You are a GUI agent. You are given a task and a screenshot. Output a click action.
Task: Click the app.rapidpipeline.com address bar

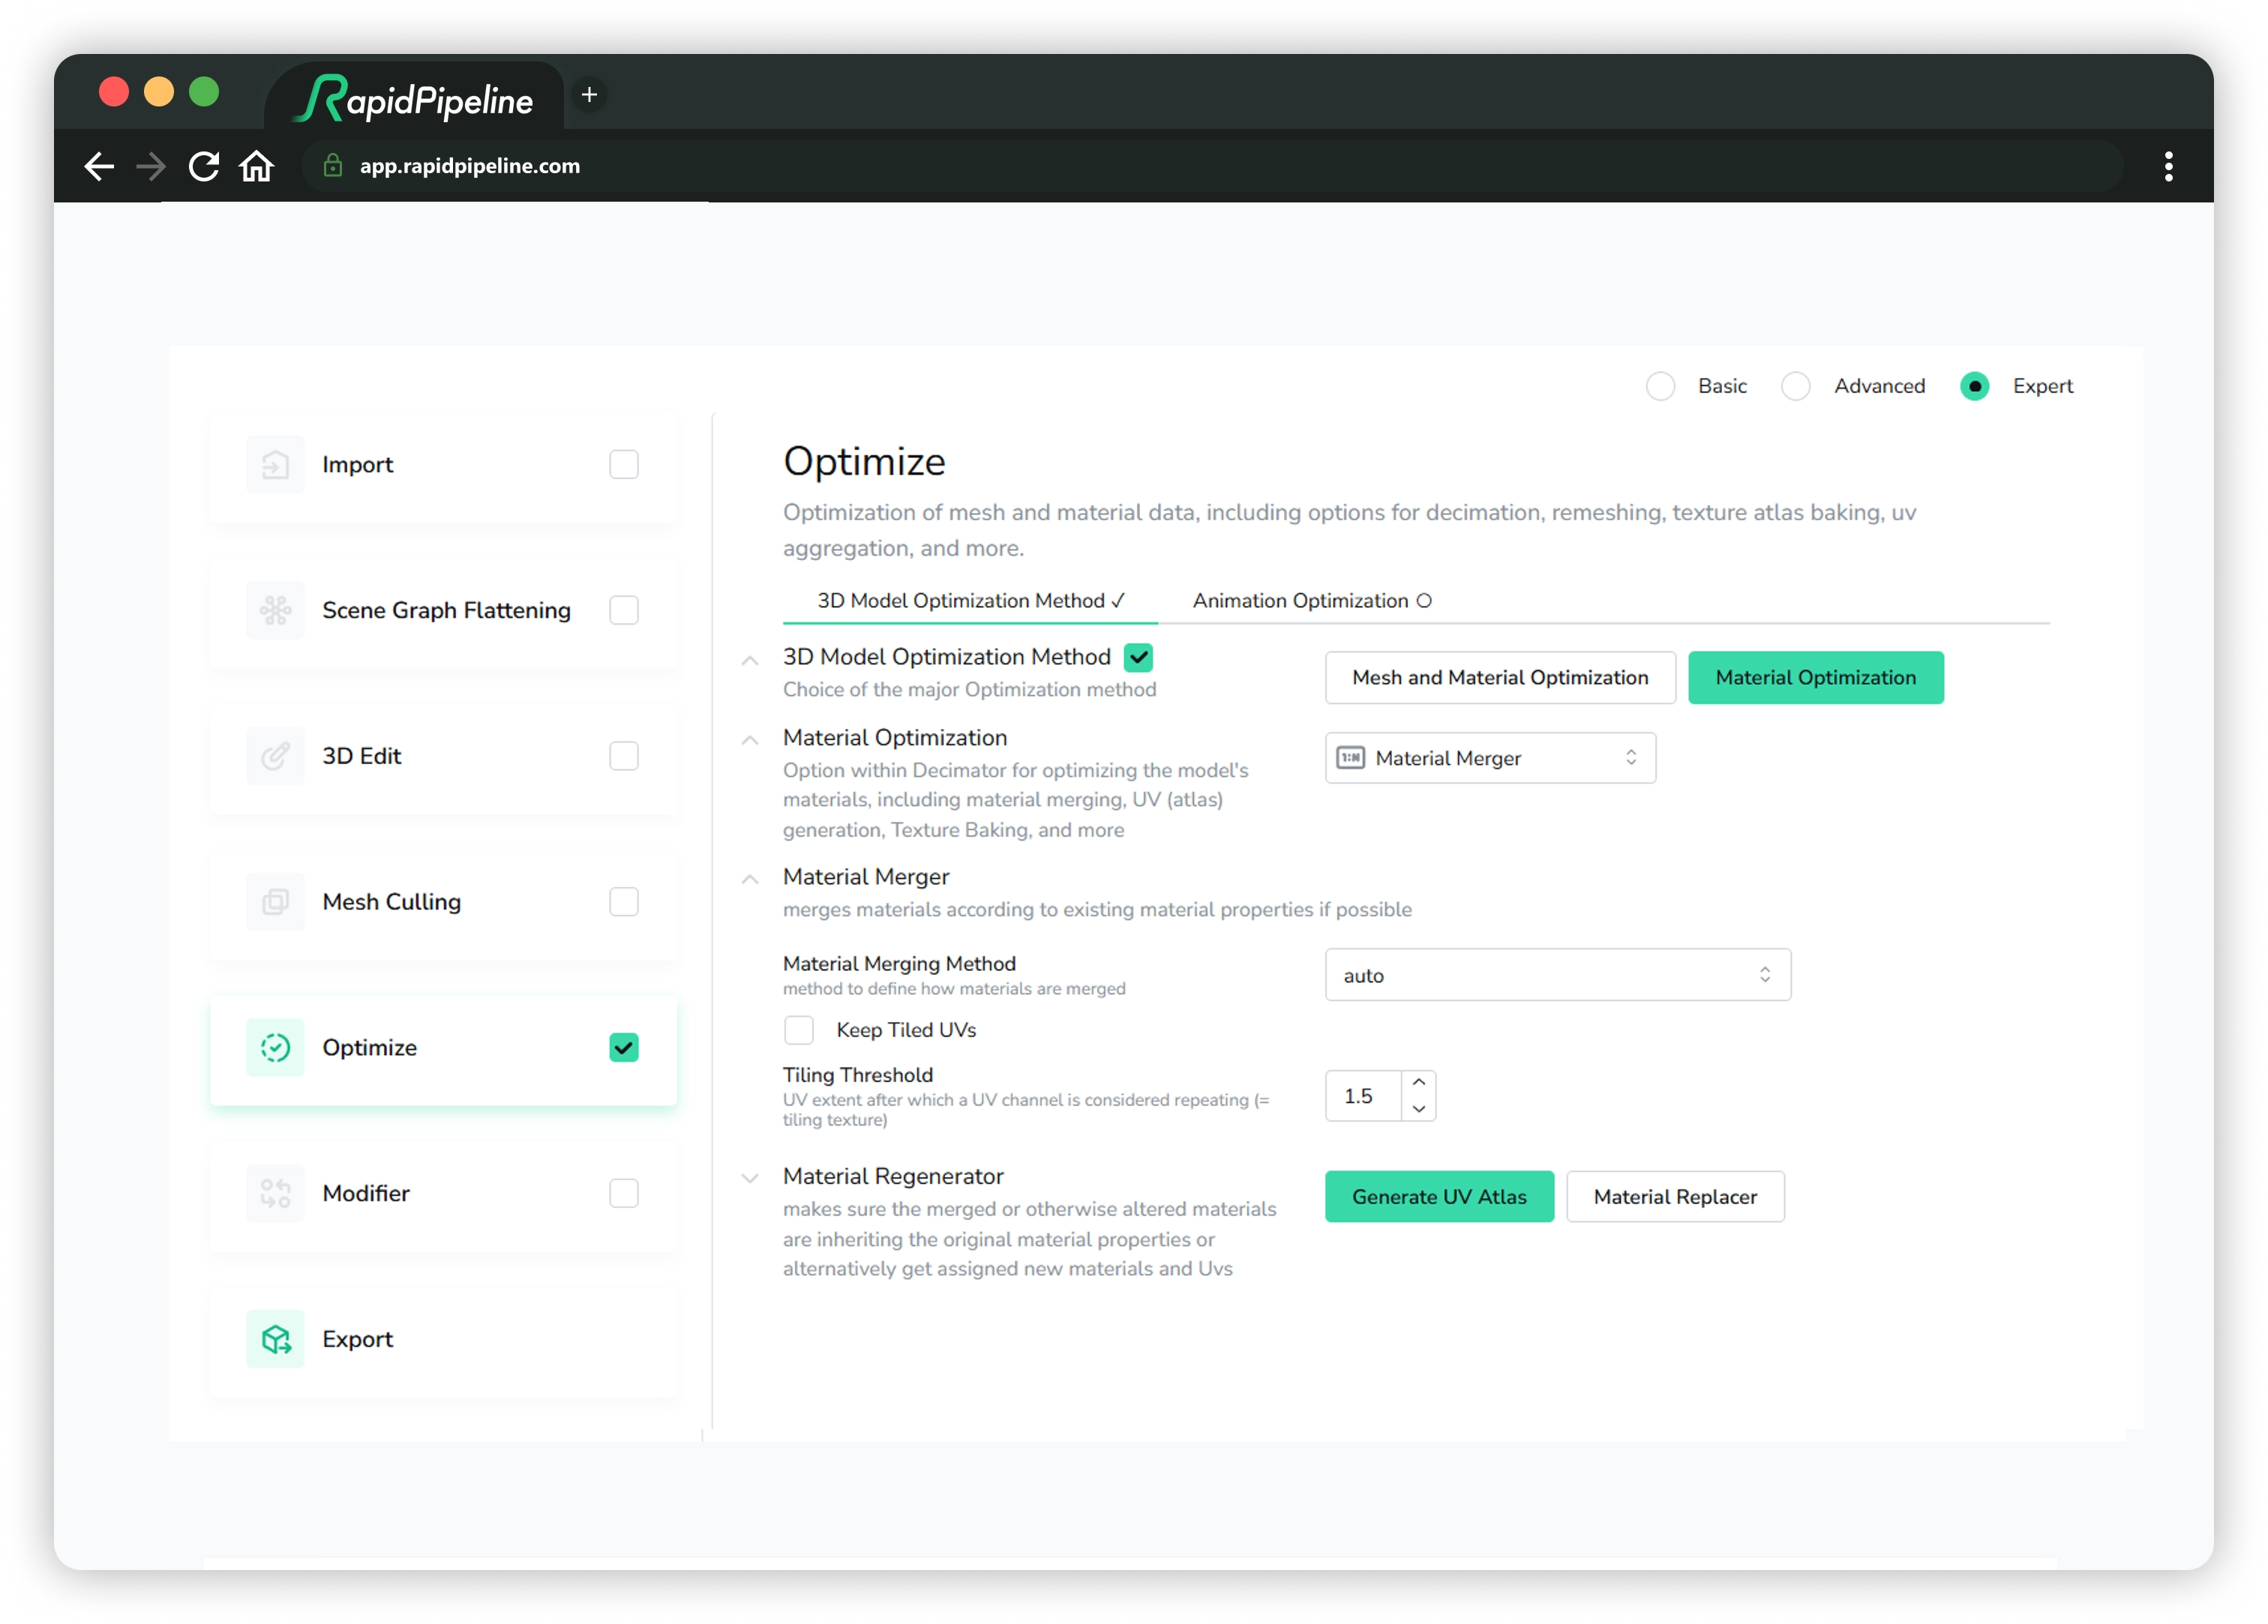point(1213,166)
